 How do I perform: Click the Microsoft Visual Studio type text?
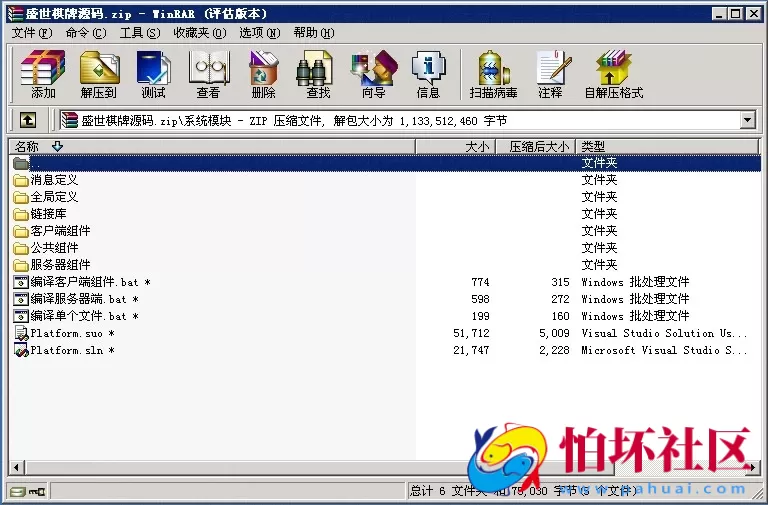coord(664,350)
